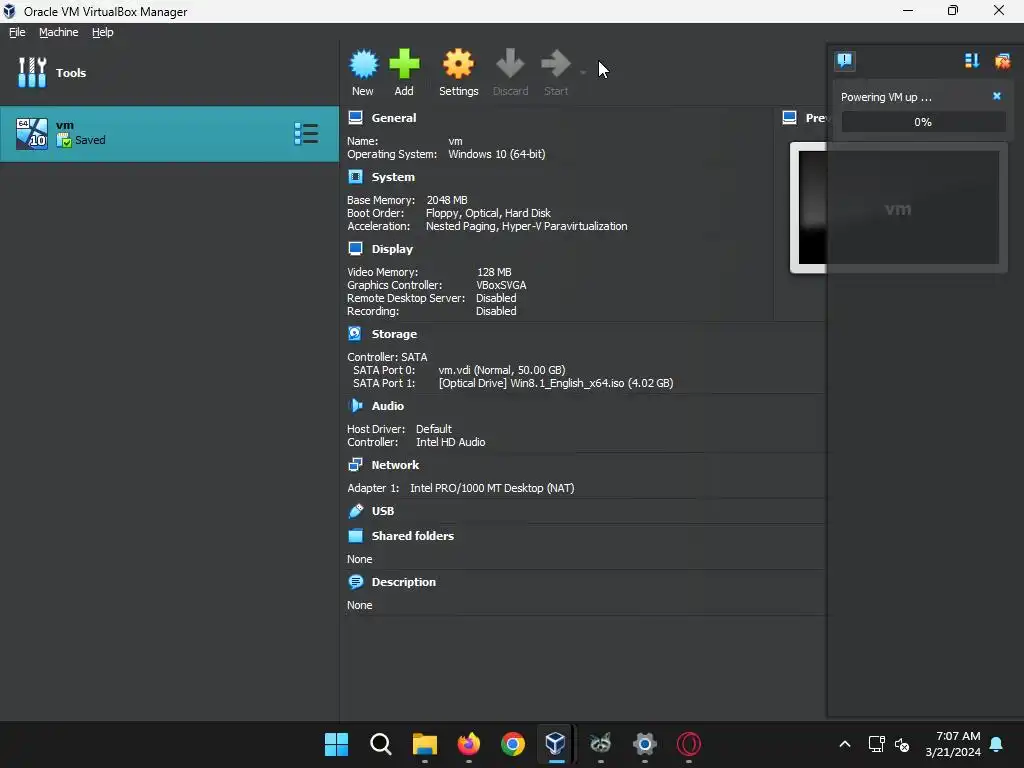Click the Shared folders section icon
The height and width of the screenshot is (768, 1024).
pyautogui.click(x=355, y=536)
